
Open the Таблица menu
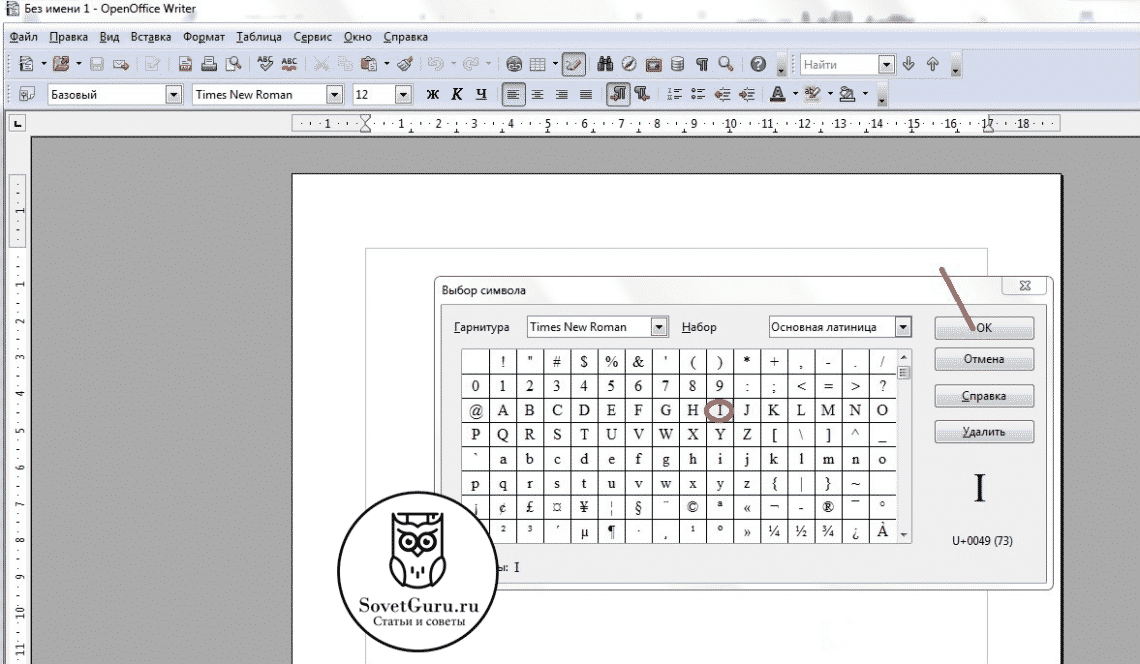click(x=259, y=37)
